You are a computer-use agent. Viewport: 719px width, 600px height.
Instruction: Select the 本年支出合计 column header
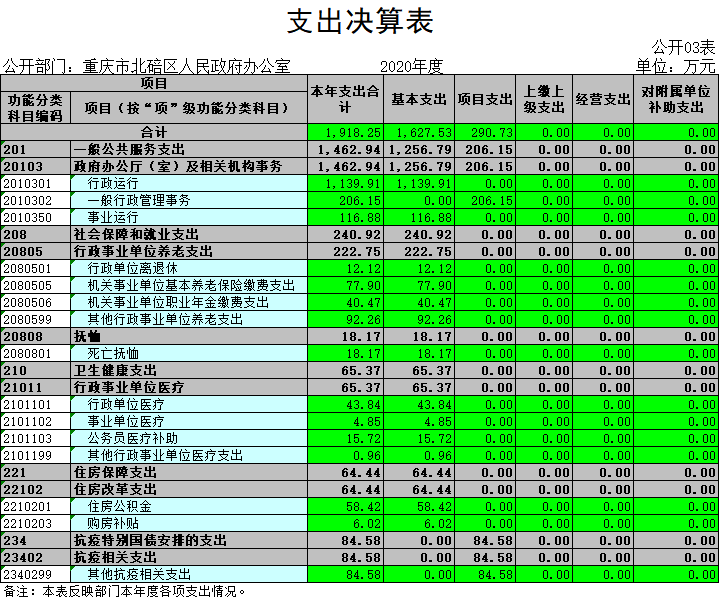point(345,99)
